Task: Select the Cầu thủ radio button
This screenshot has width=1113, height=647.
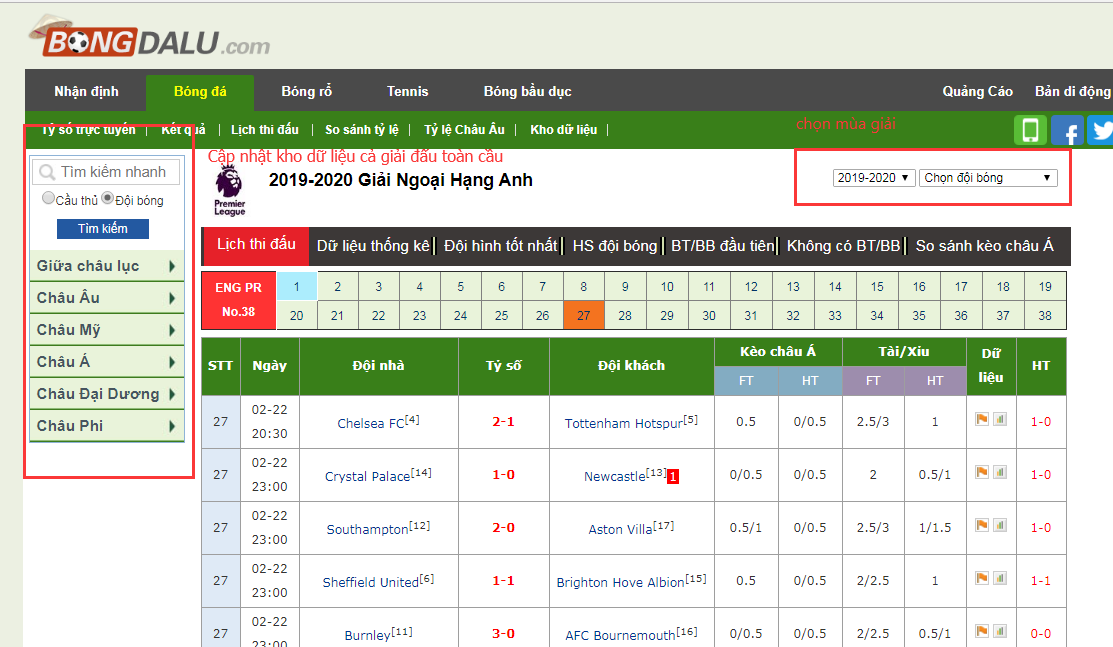Action: point(48,198)
